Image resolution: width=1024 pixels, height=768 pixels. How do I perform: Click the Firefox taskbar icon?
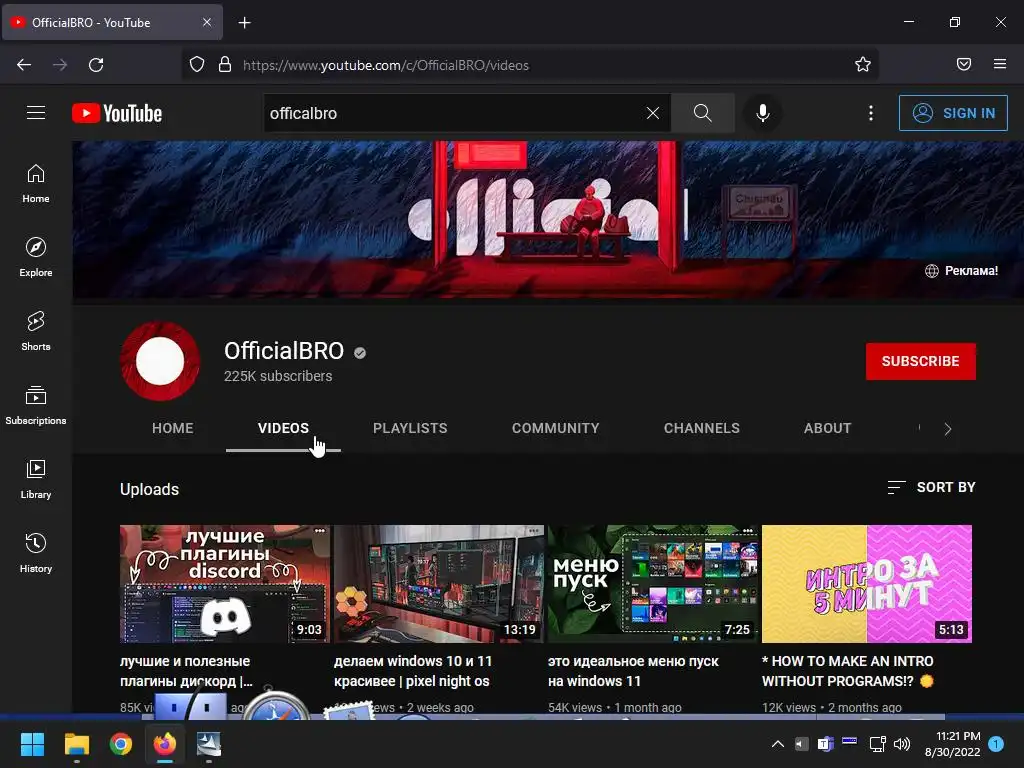point(165,744)
